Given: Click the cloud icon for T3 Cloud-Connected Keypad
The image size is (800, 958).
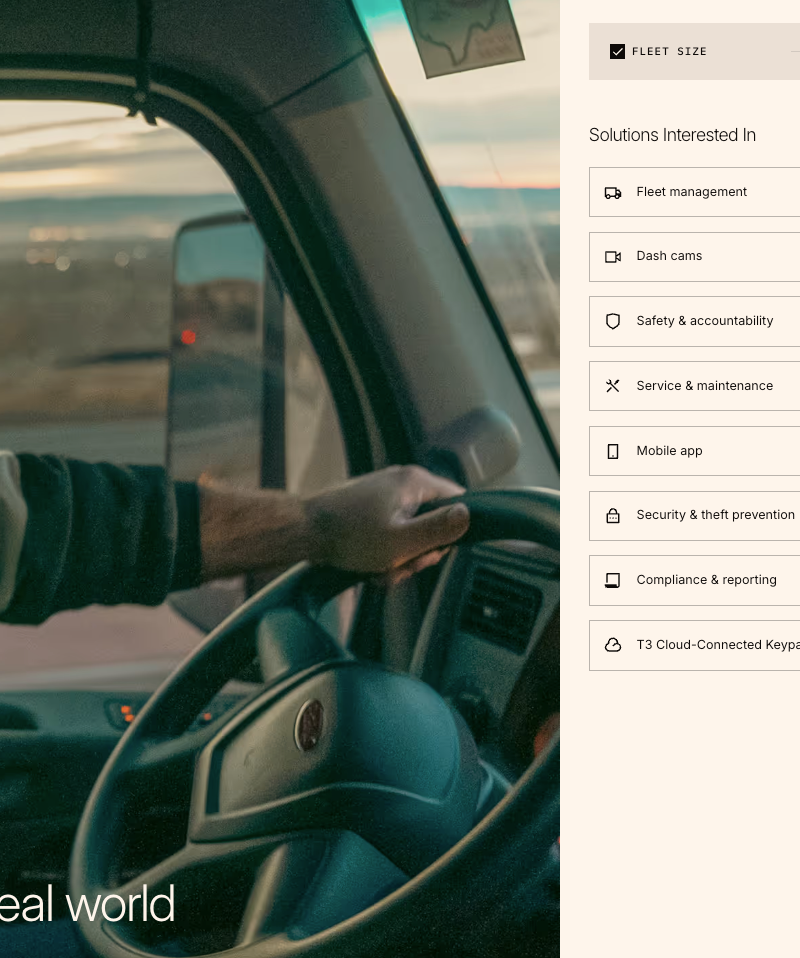Looking at the screenshot, I should [x=612, y=645].
